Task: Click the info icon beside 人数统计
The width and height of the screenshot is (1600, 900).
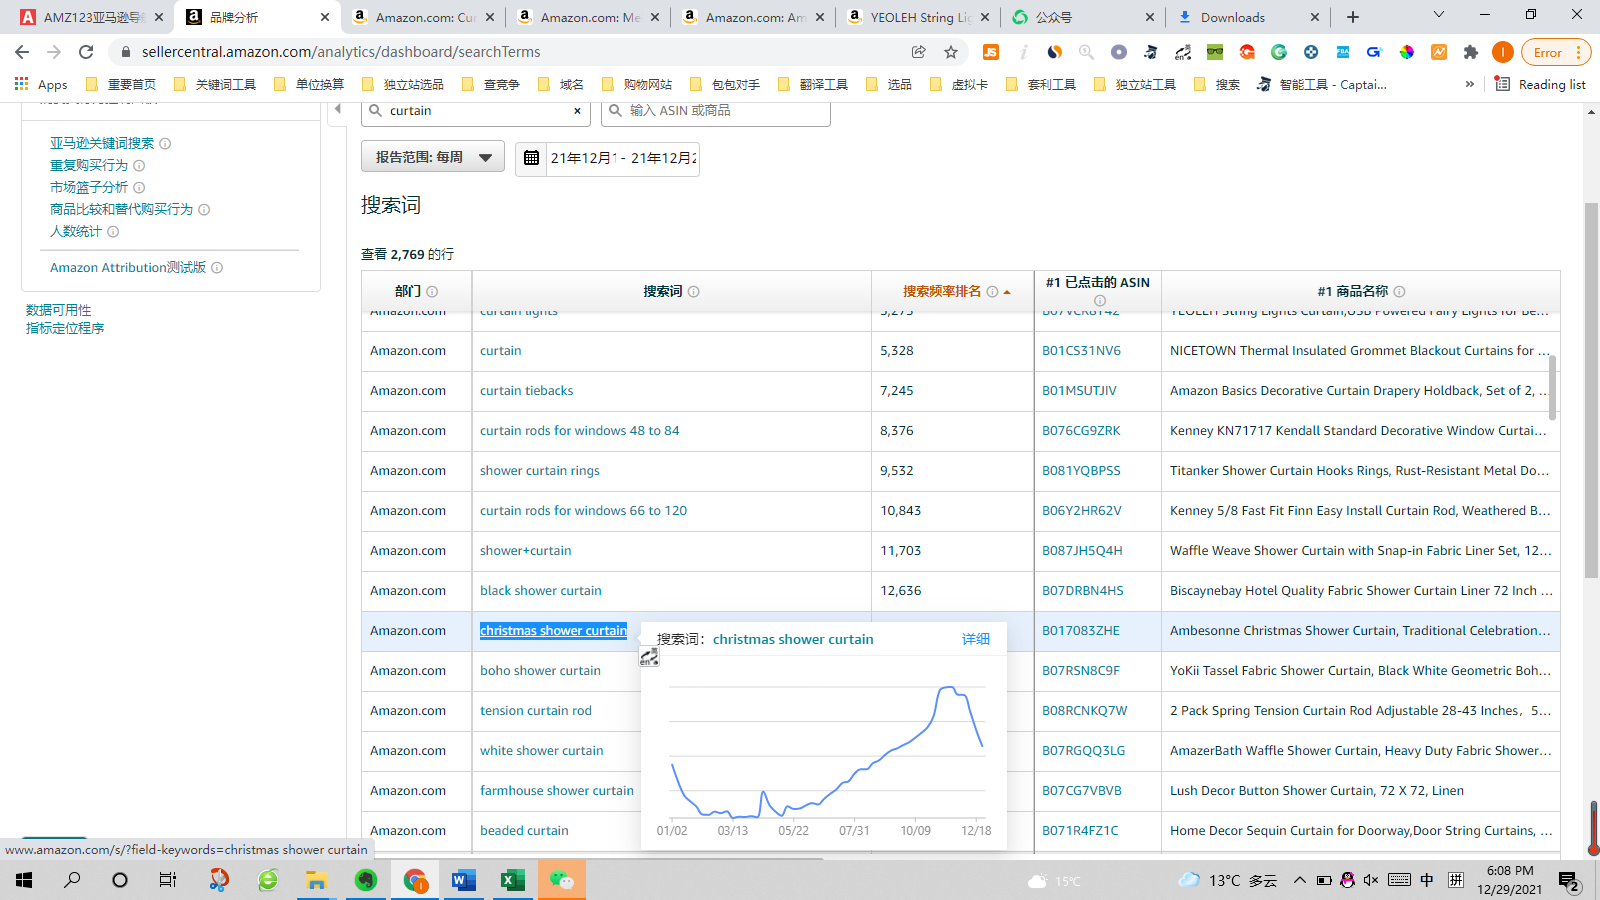Action: click(112, 231)
